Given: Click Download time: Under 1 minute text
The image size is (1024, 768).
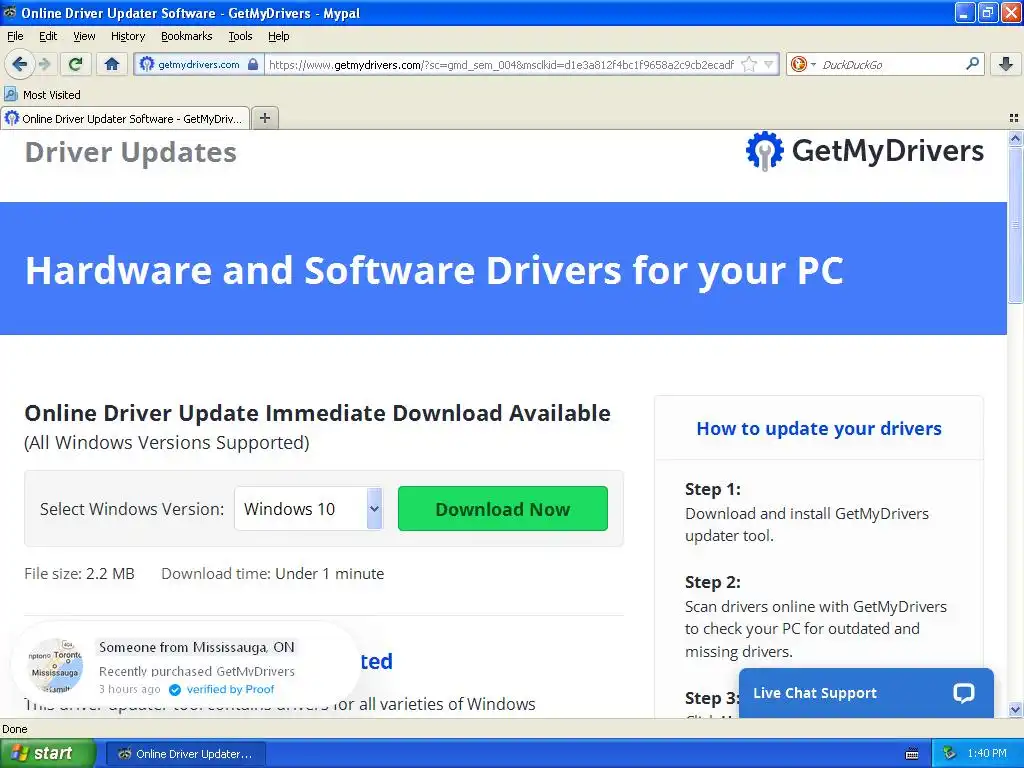Looking at the screenshot, I should point(272,573).
